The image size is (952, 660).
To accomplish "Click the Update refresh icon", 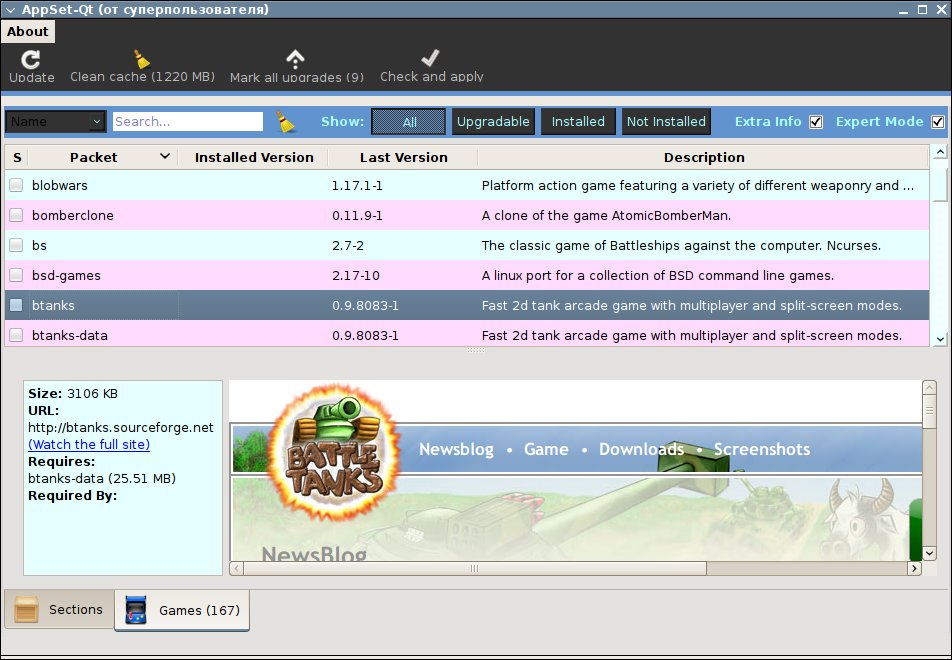I will coord(30,60).
